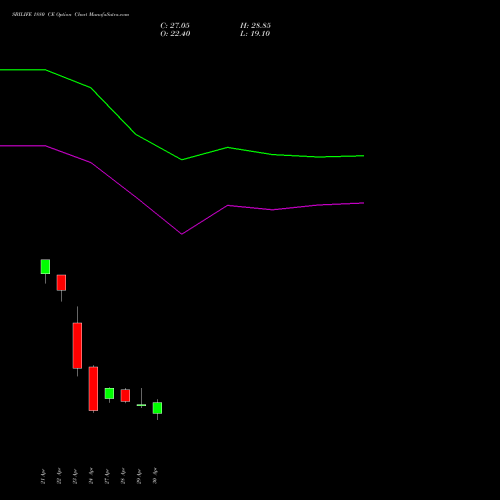Click the 29 Apr date axis label
Screen dimensions: 500x500
point(139,476)
